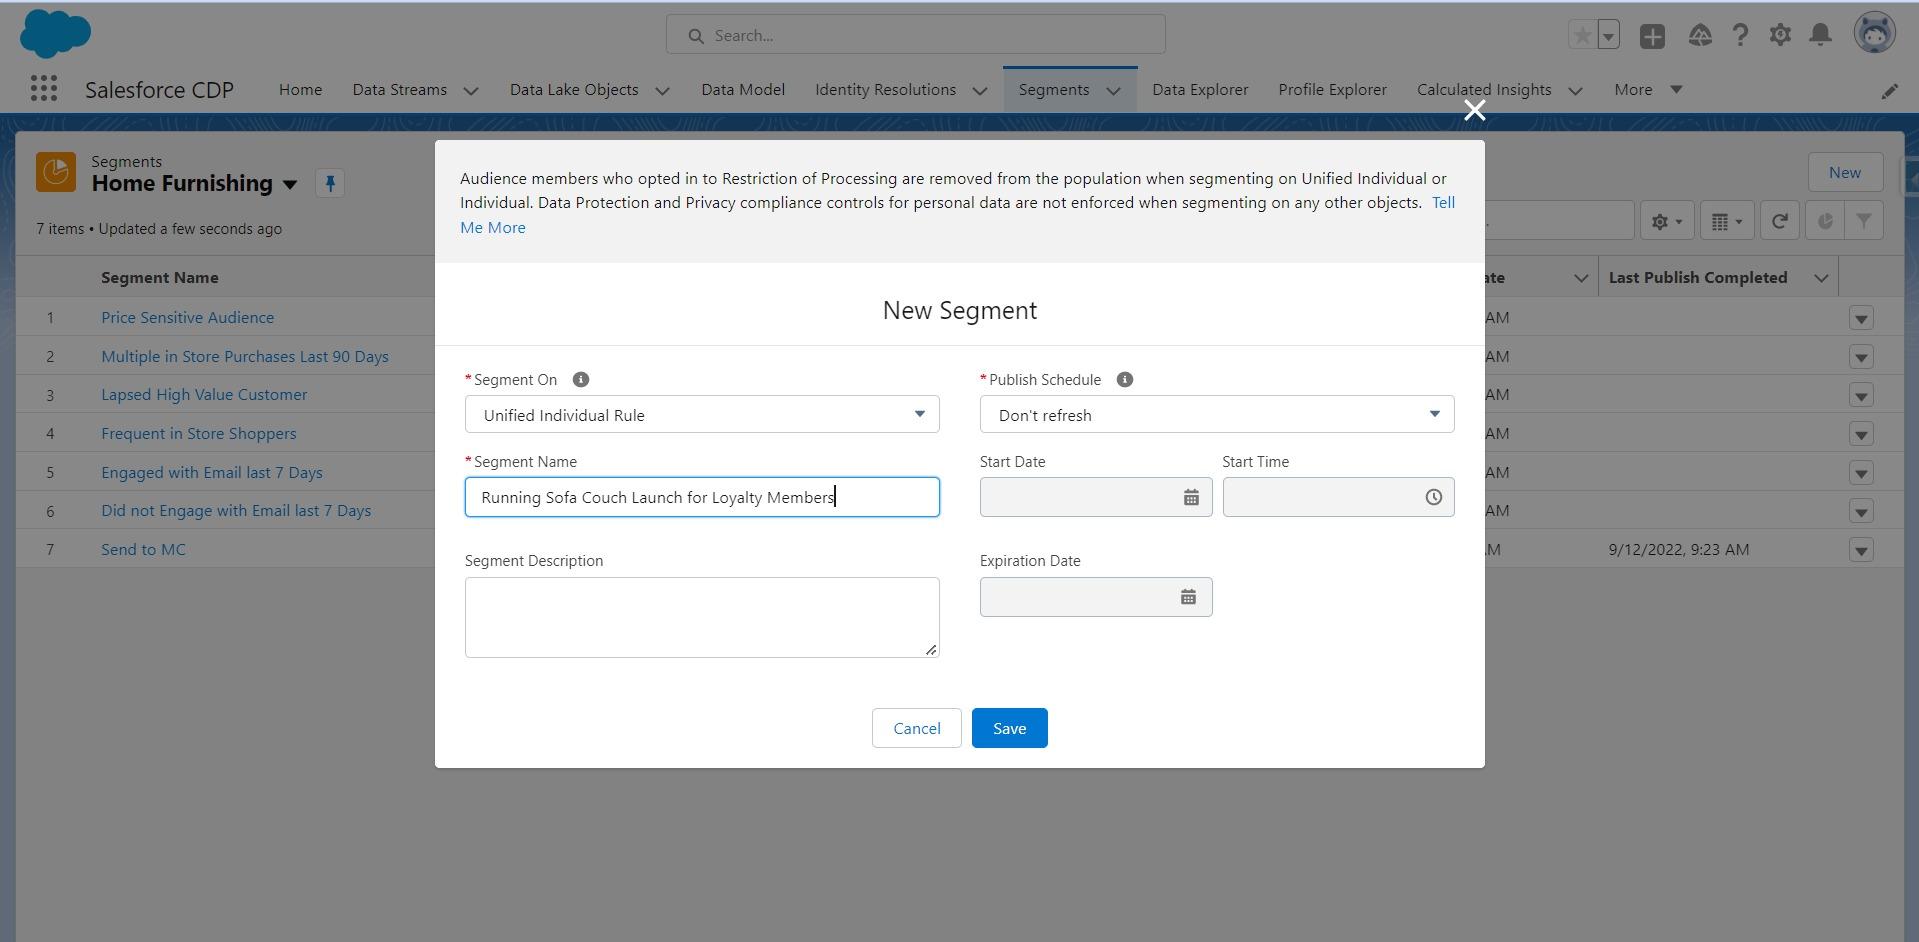
Task: Open the Calculated Insights tab
Action: pyautogui.click(x=1484, y=90)
